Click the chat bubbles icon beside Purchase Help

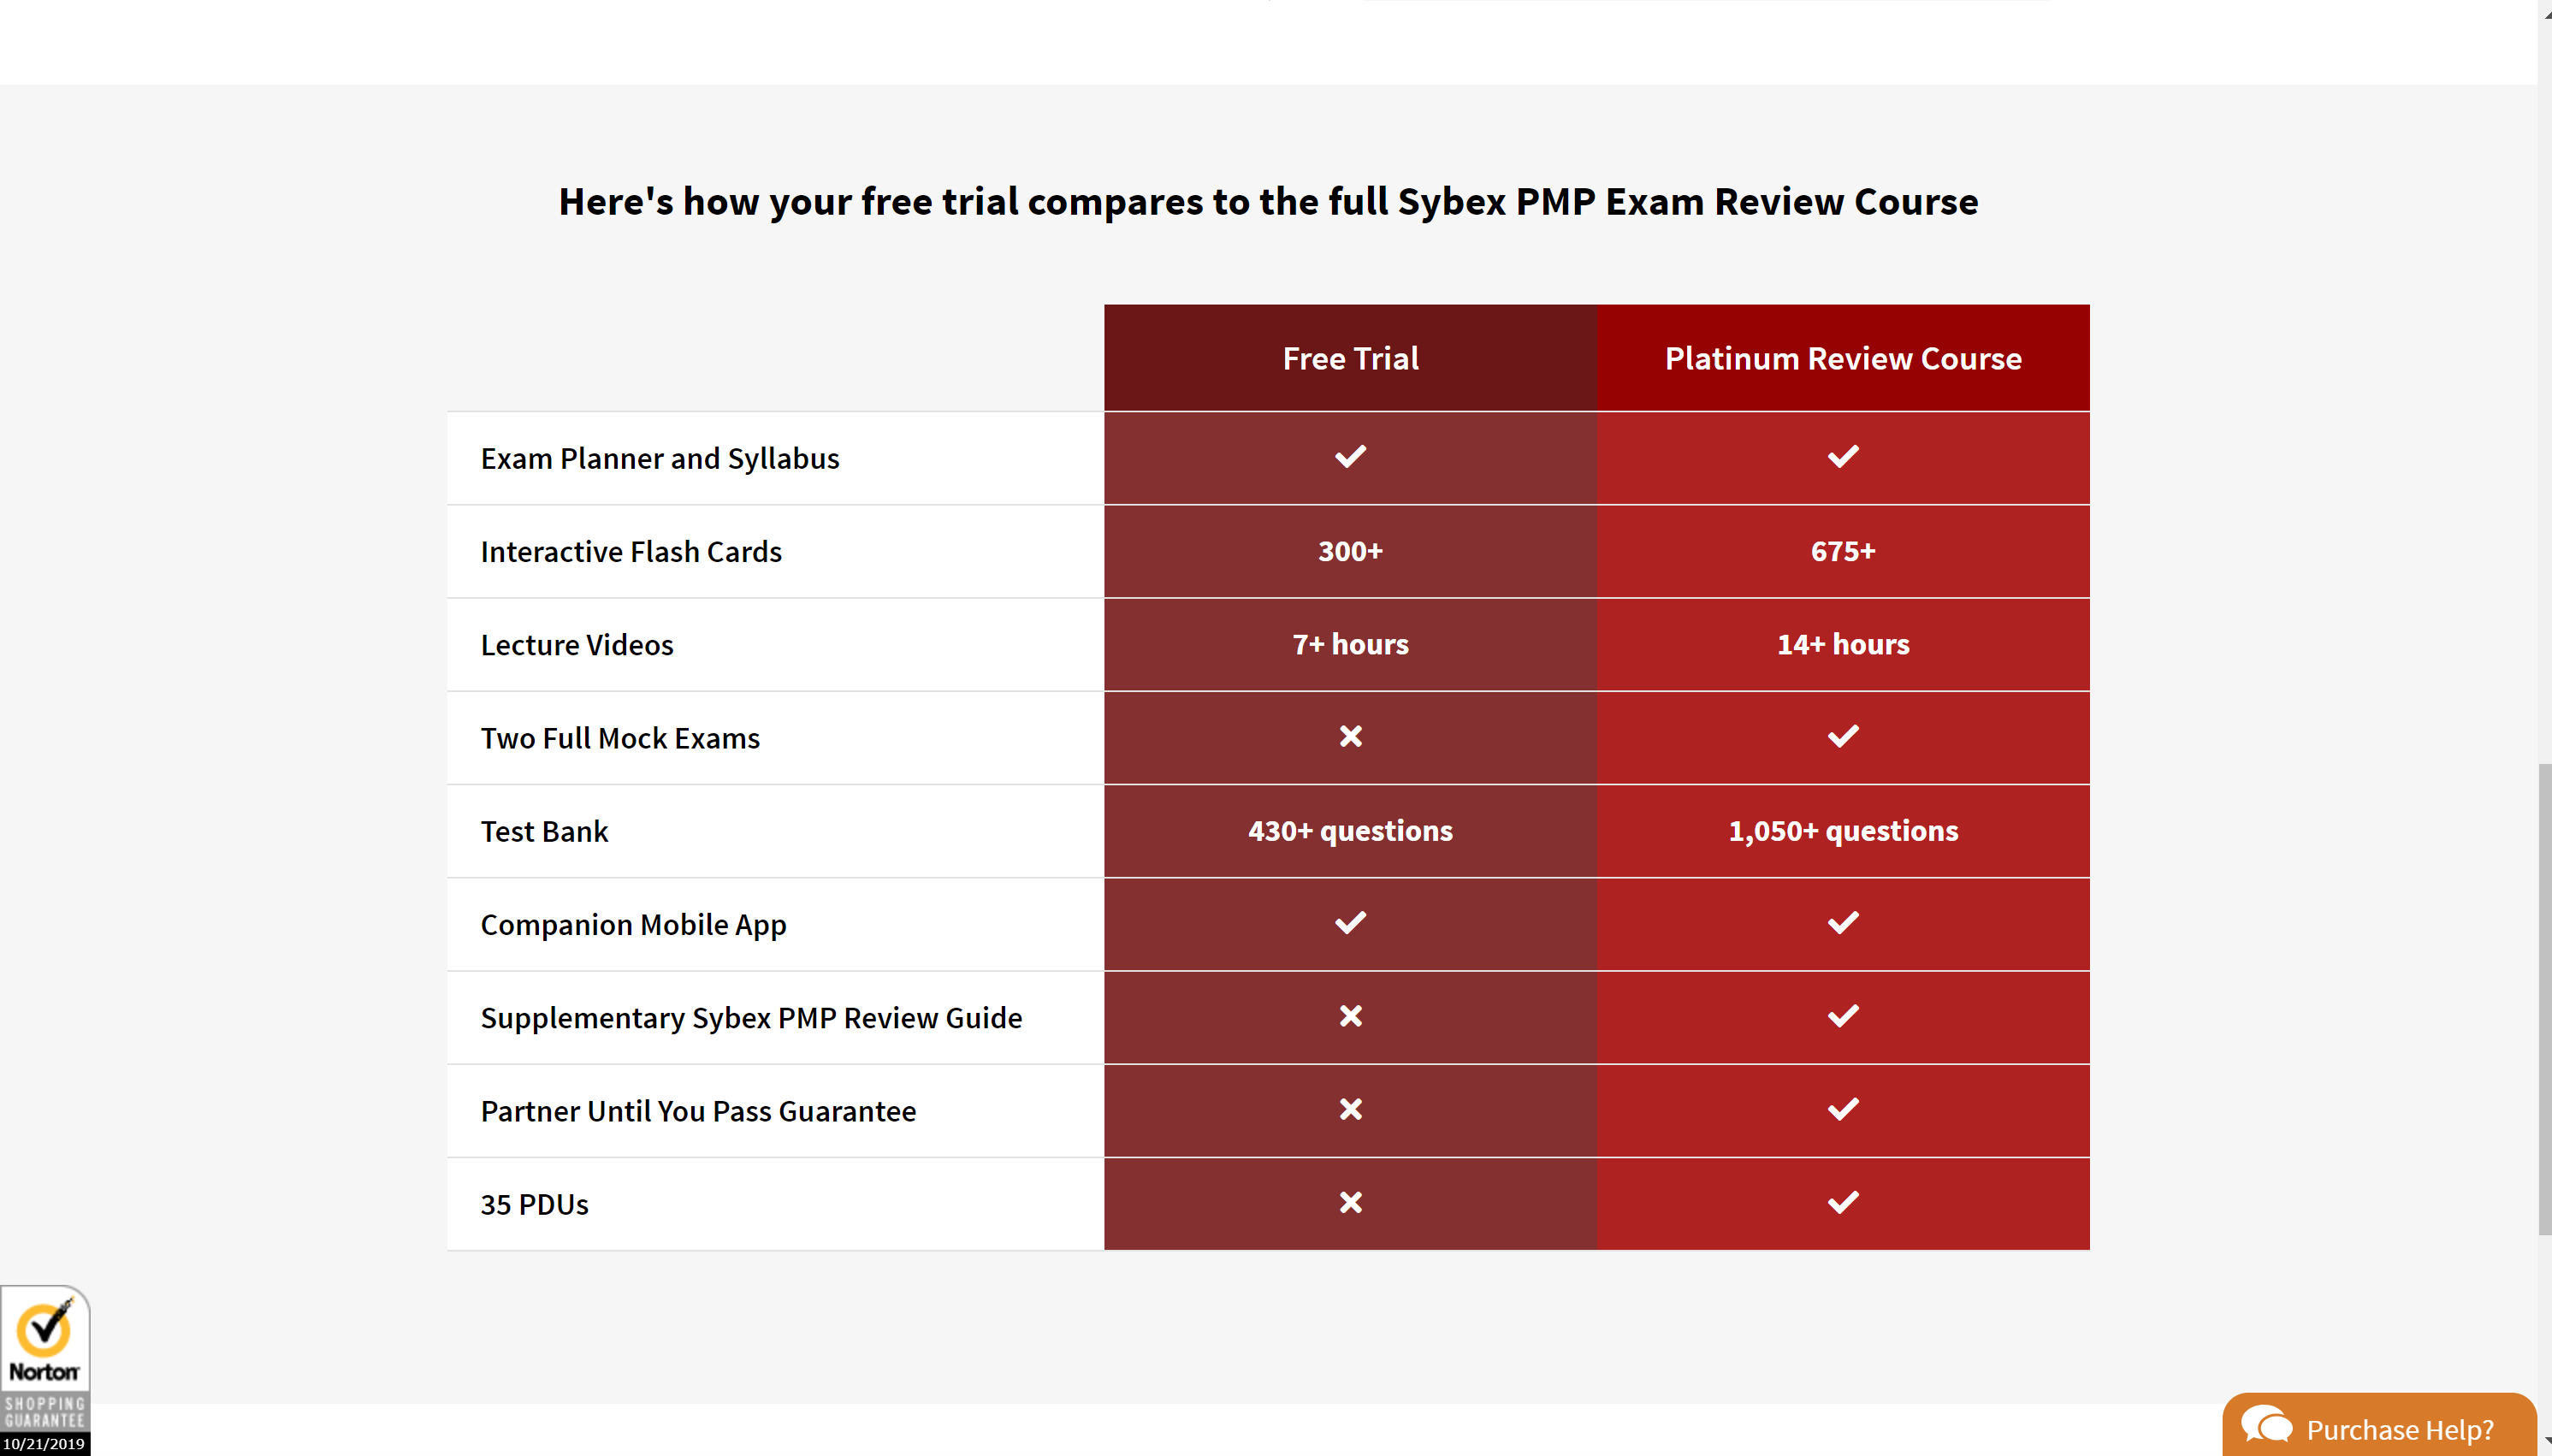click(x=2266, y=1424)
